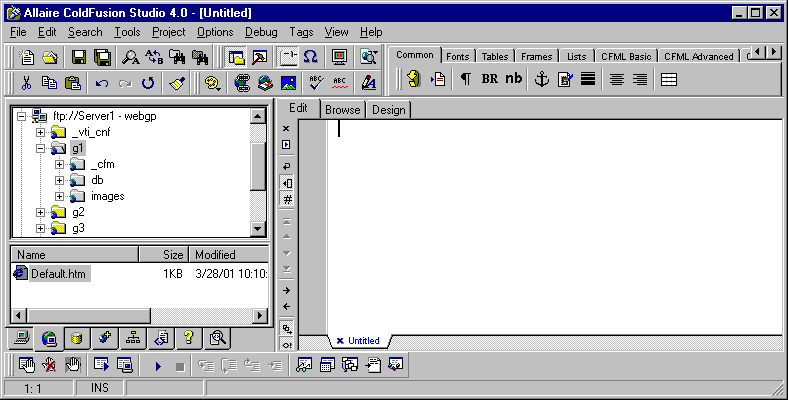788x400 pixels.
Task: Click the right align icon
Action: pyautogui.click(x=640, y=79)
